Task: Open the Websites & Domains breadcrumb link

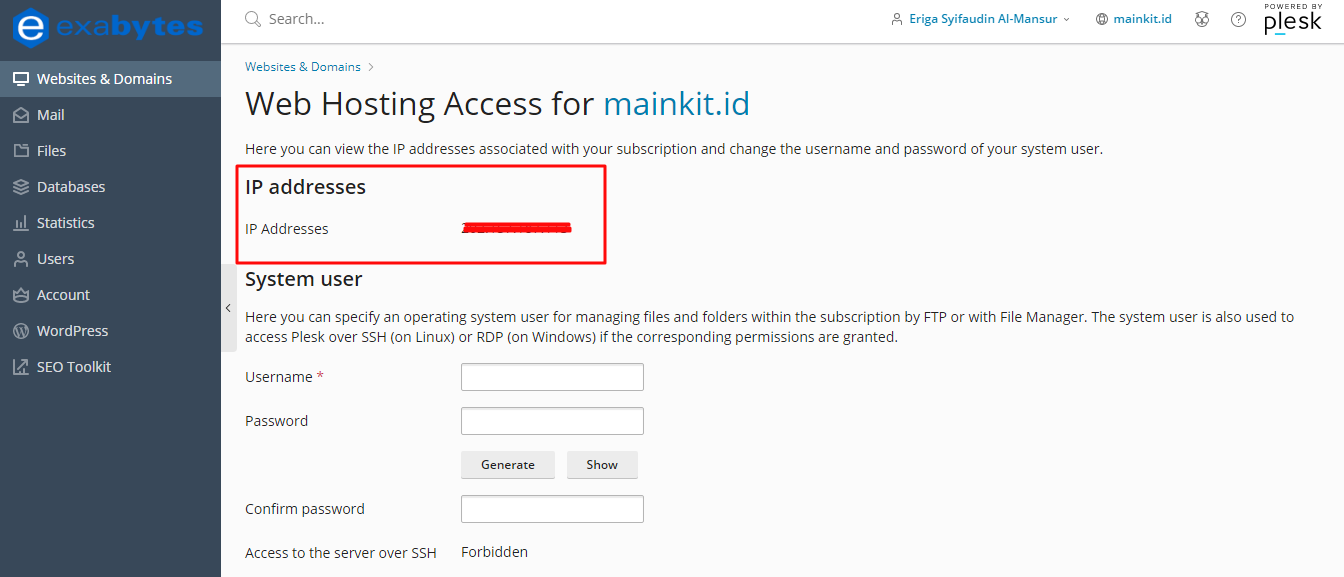Action: [x=302, y=66]
